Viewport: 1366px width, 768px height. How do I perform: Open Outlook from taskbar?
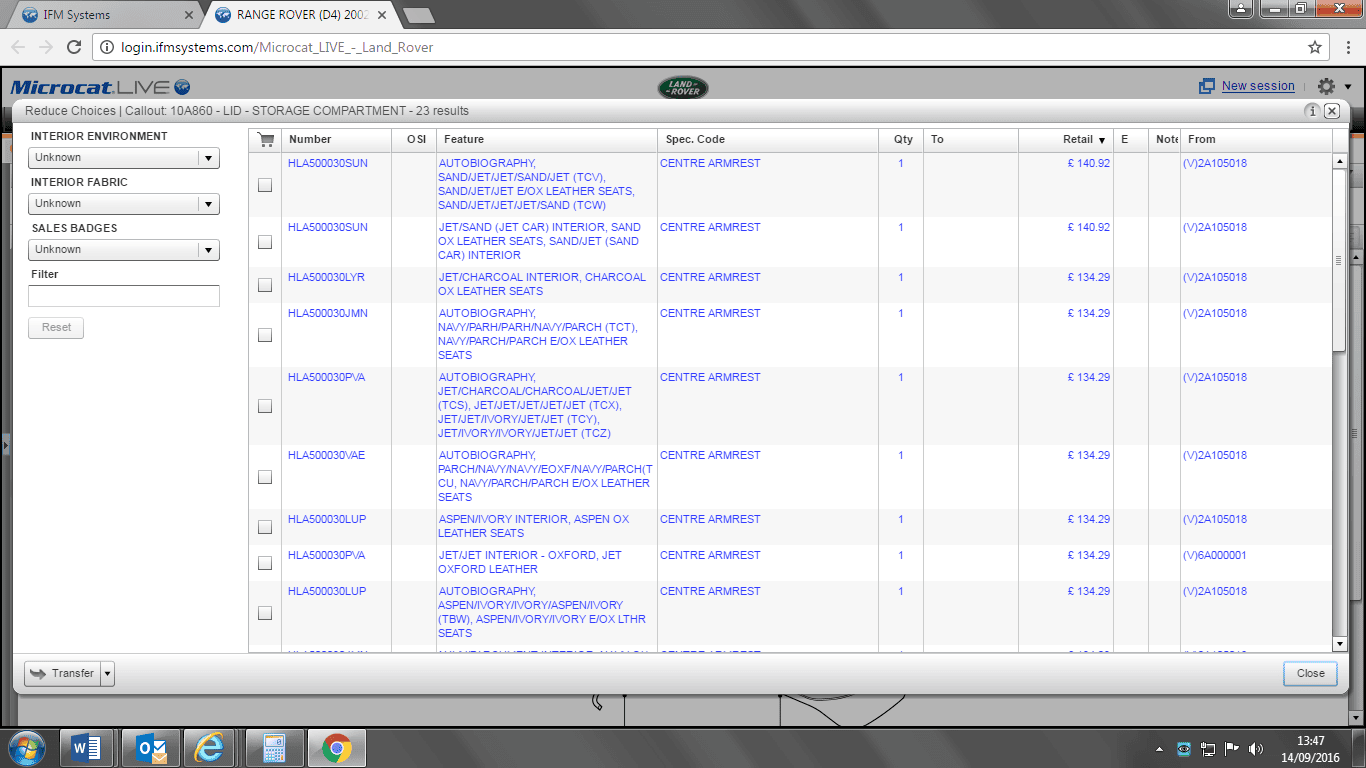[x=150, y=748]
